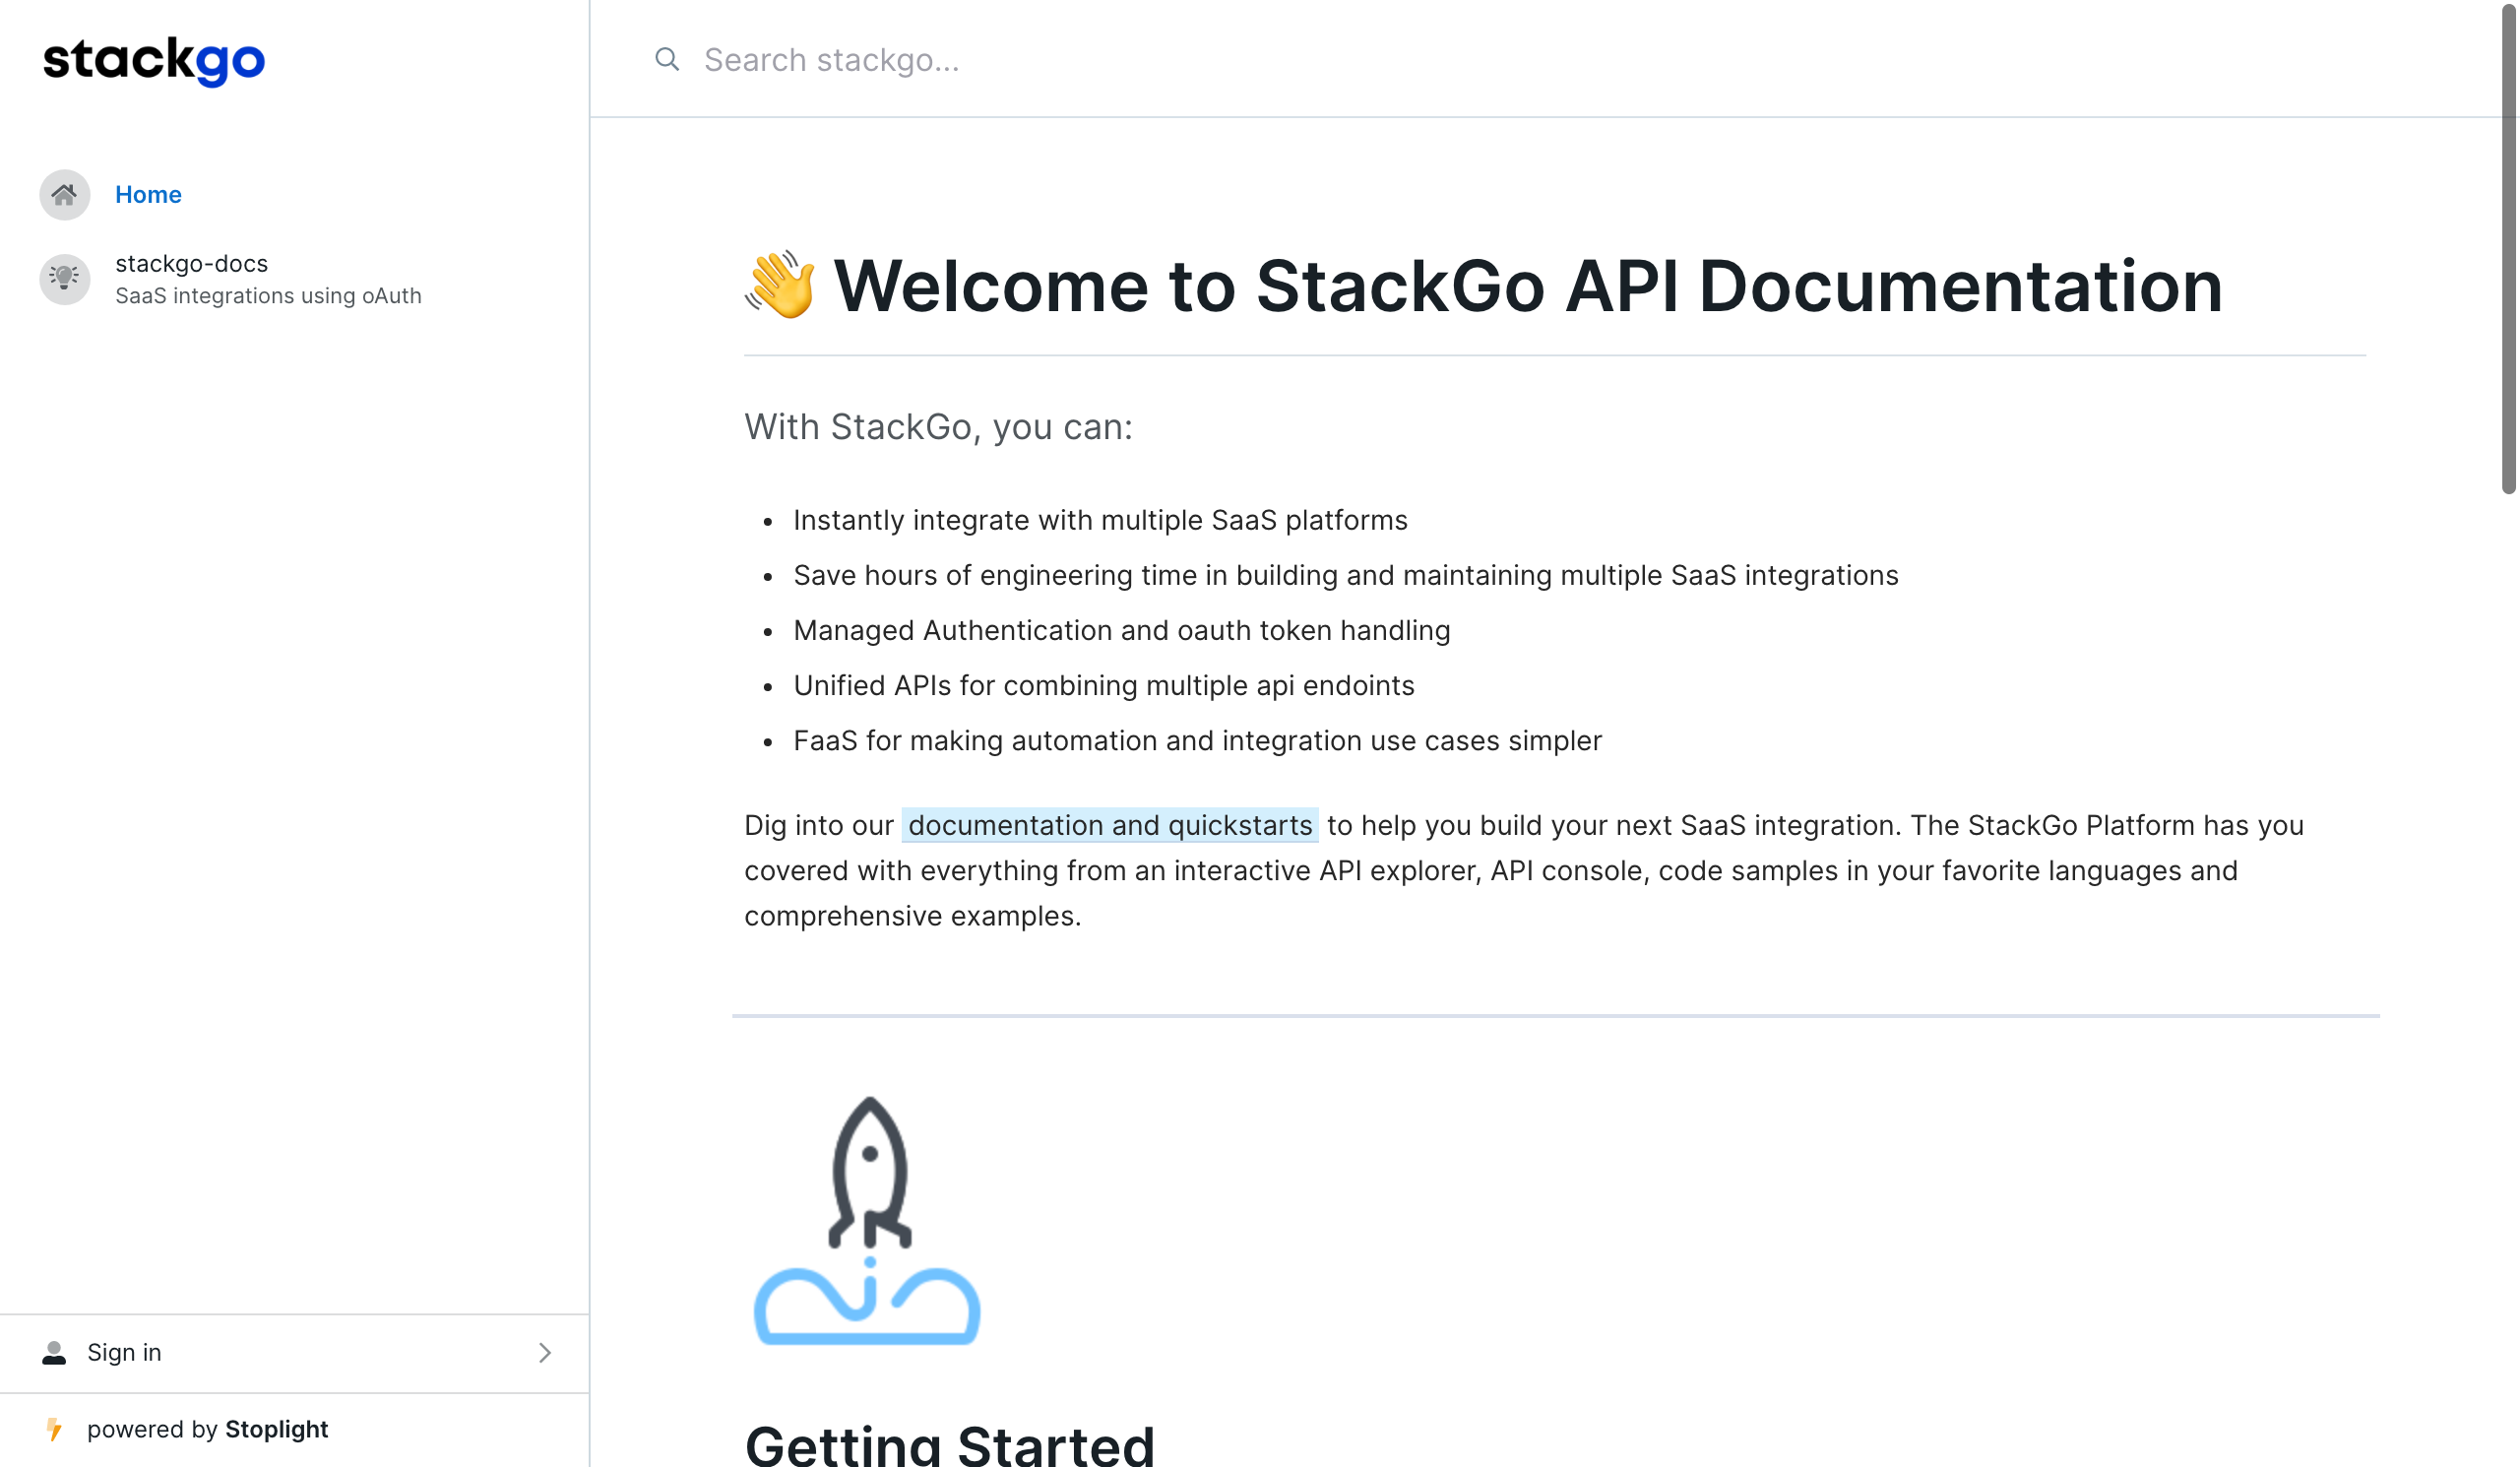Click the vertical page scrollbar thumb

(2509, 247)
